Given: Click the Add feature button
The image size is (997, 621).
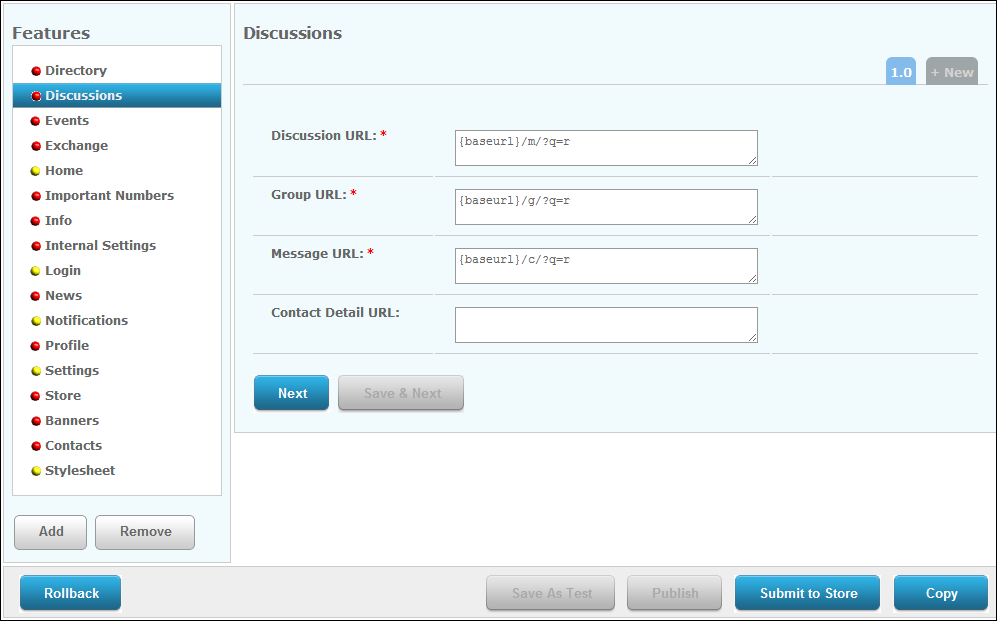Looking at the screenshot, I should click(x=51, y=532).
